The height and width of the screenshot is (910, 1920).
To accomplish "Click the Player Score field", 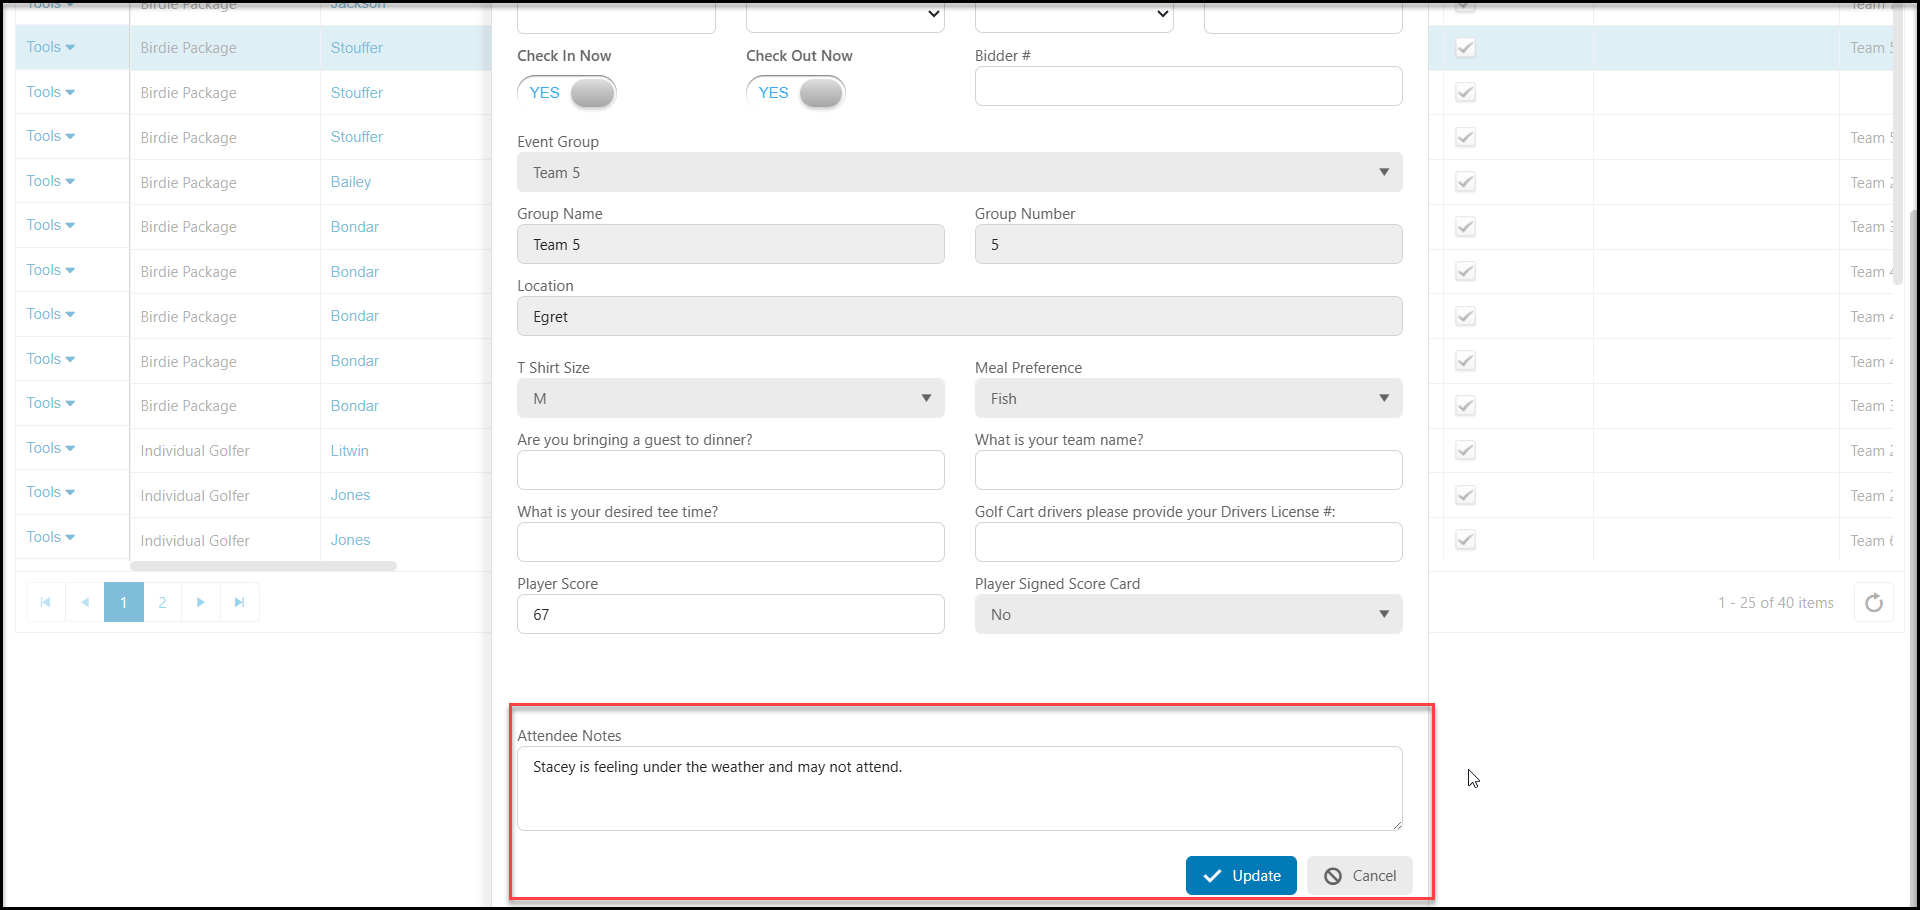I will point(731,614).
